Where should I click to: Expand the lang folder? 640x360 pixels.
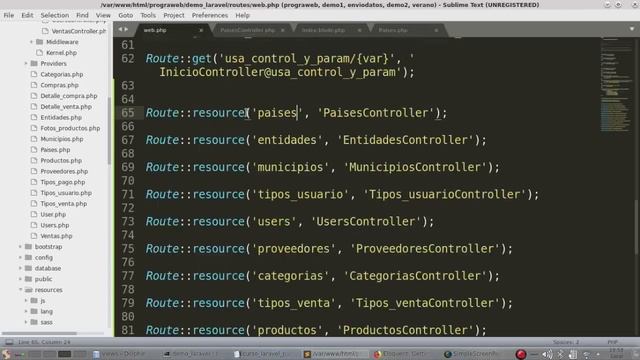click(x=26, y=311)
